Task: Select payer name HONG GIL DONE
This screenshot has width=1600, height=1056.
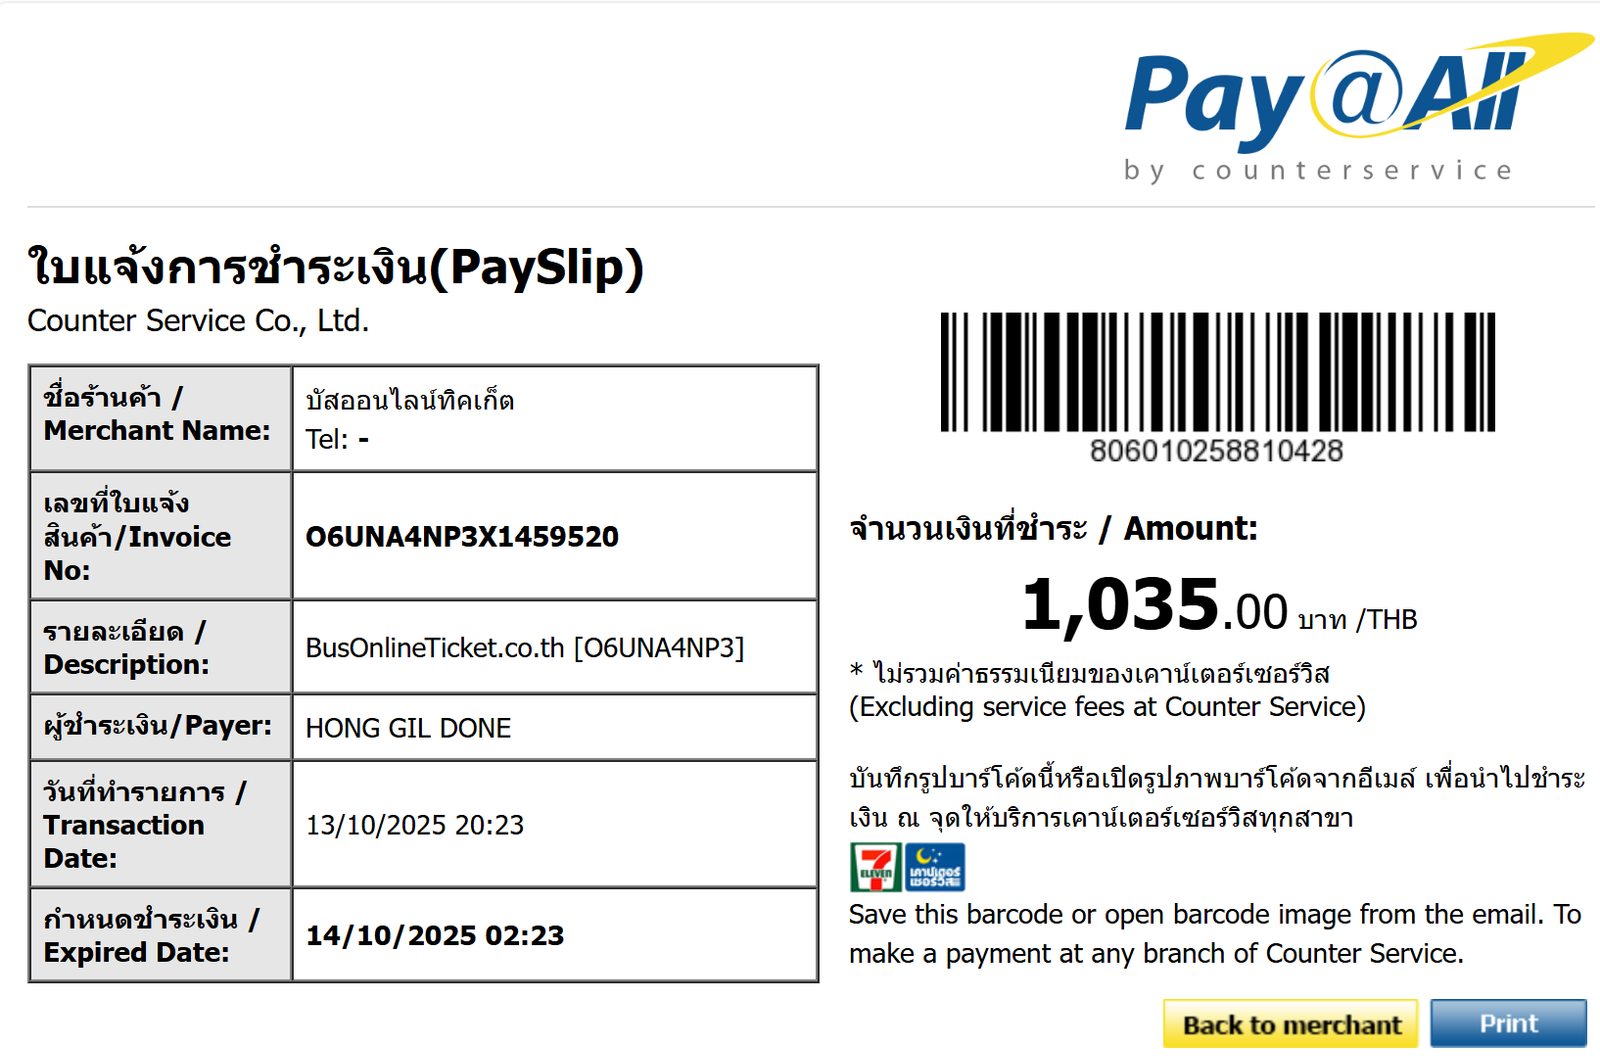Action: coord(408,728)
